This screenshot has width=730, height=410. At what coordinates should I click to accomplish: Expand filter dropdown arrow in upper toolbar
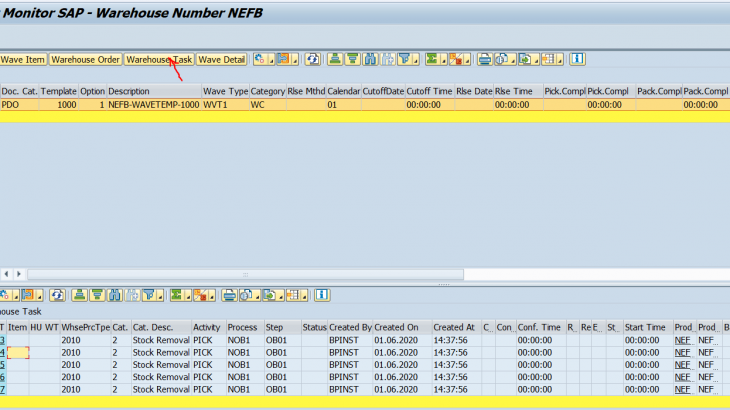pos(415,60)
